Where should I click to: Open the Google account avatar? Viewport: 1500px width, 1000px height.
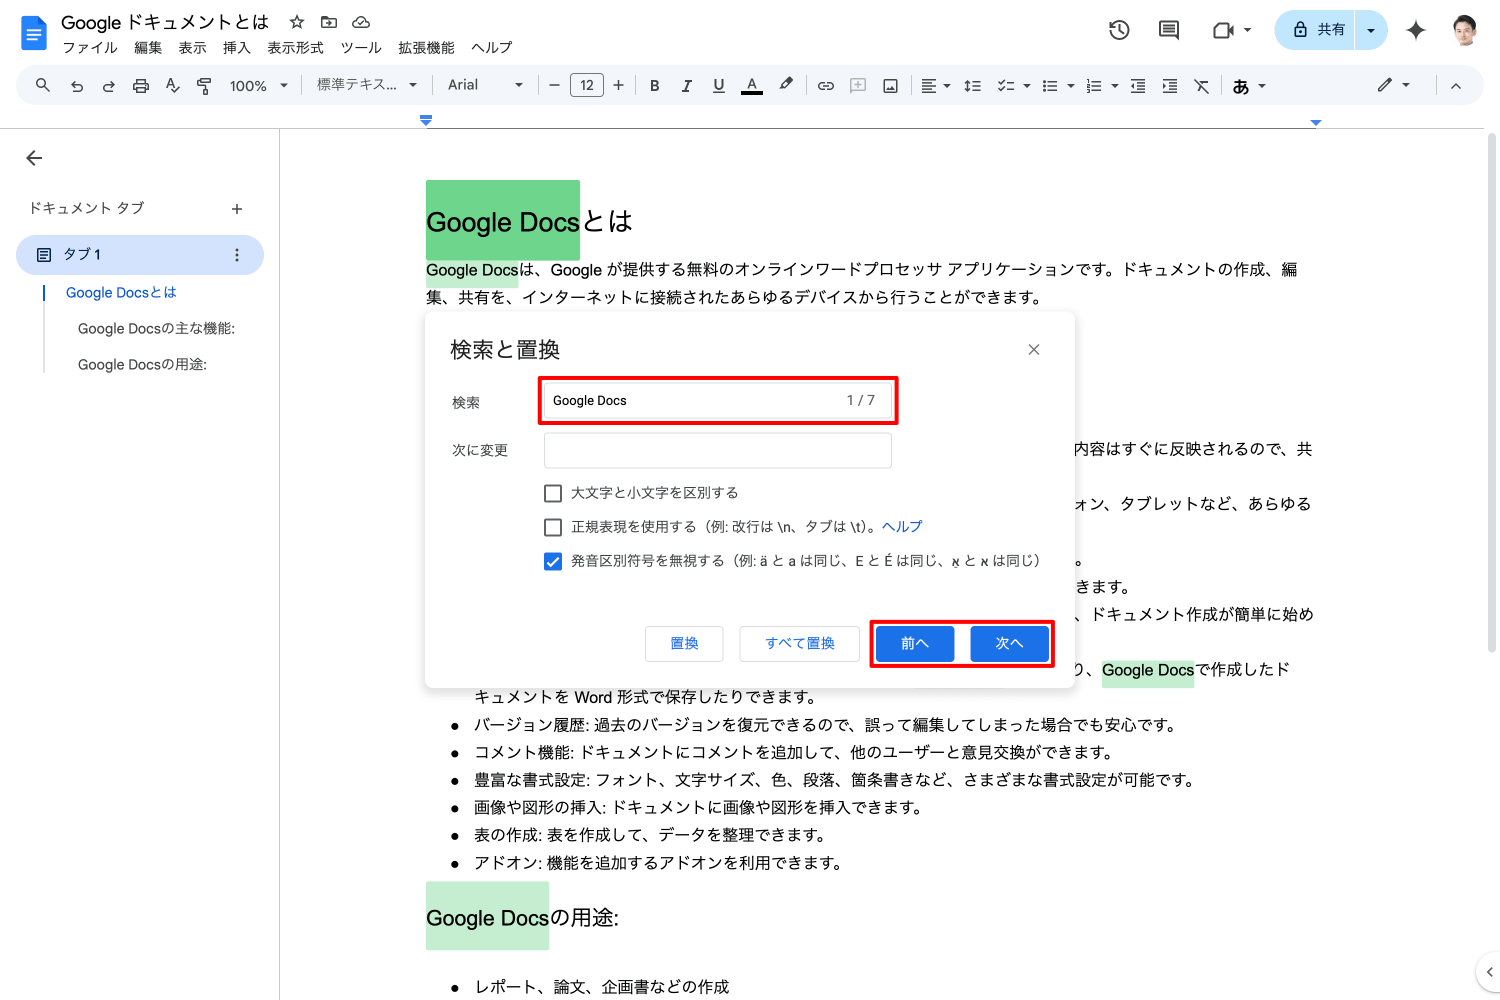pyautogui.click(x=1465, y=30)
